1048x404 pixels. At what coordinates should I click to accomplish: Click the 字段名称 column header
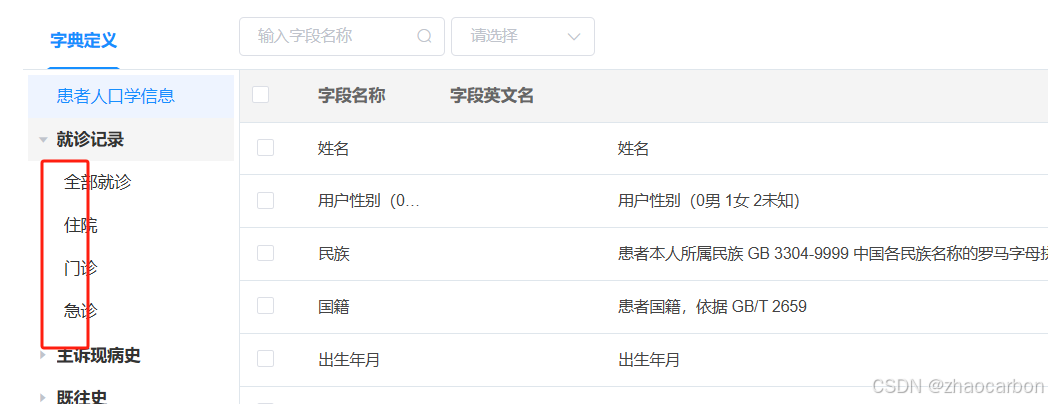[352, 96]
